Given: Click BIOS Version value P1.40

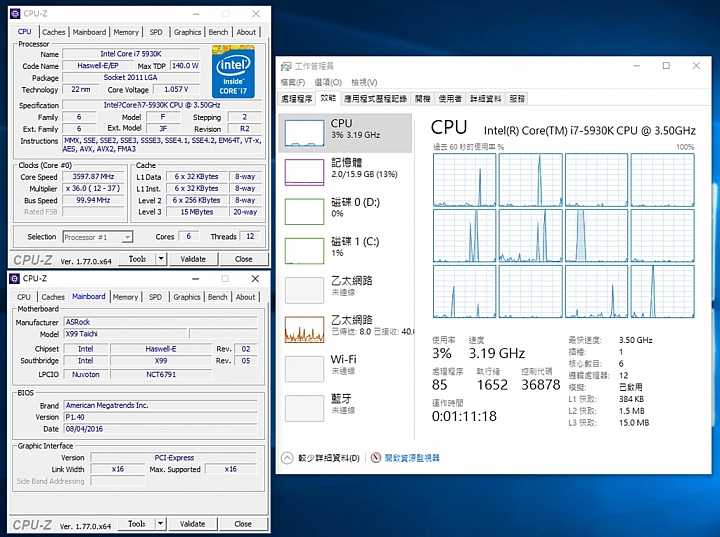Looking at the screenshot, I should pyautogui.click(x=160, y=417).
